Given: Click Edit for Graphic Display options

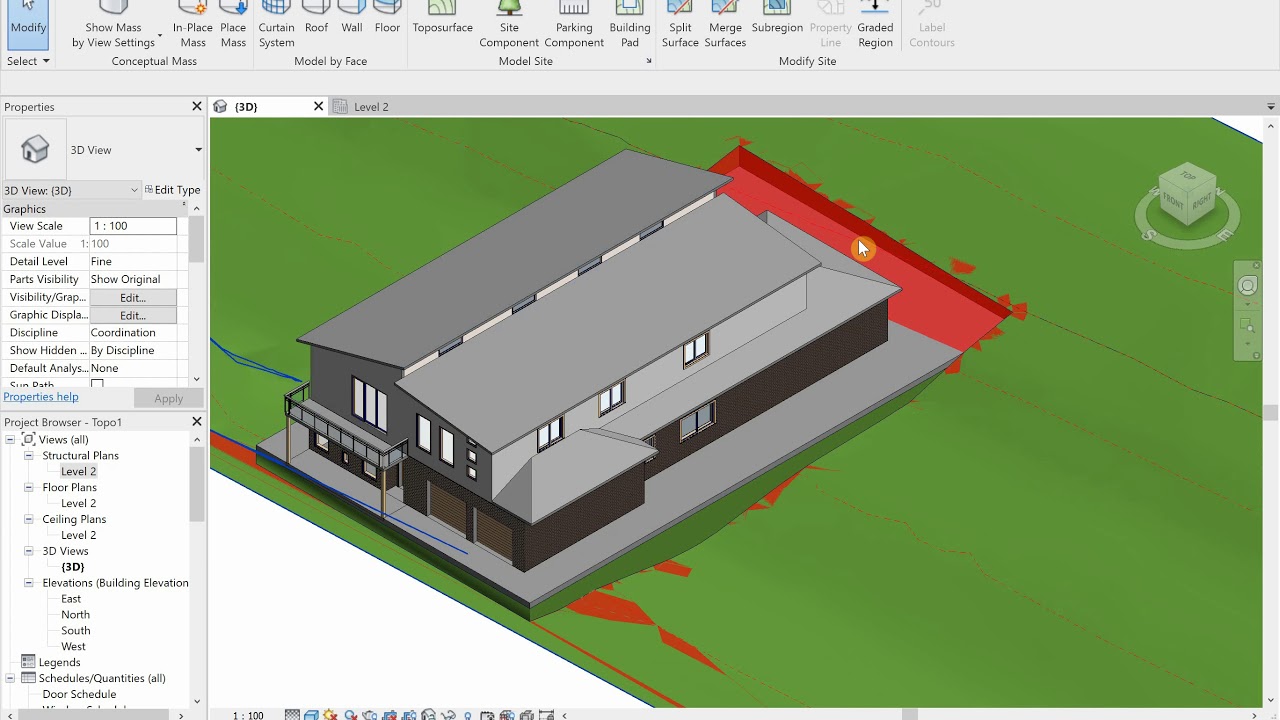Looking at the screenshot, I should click(133, 315).
